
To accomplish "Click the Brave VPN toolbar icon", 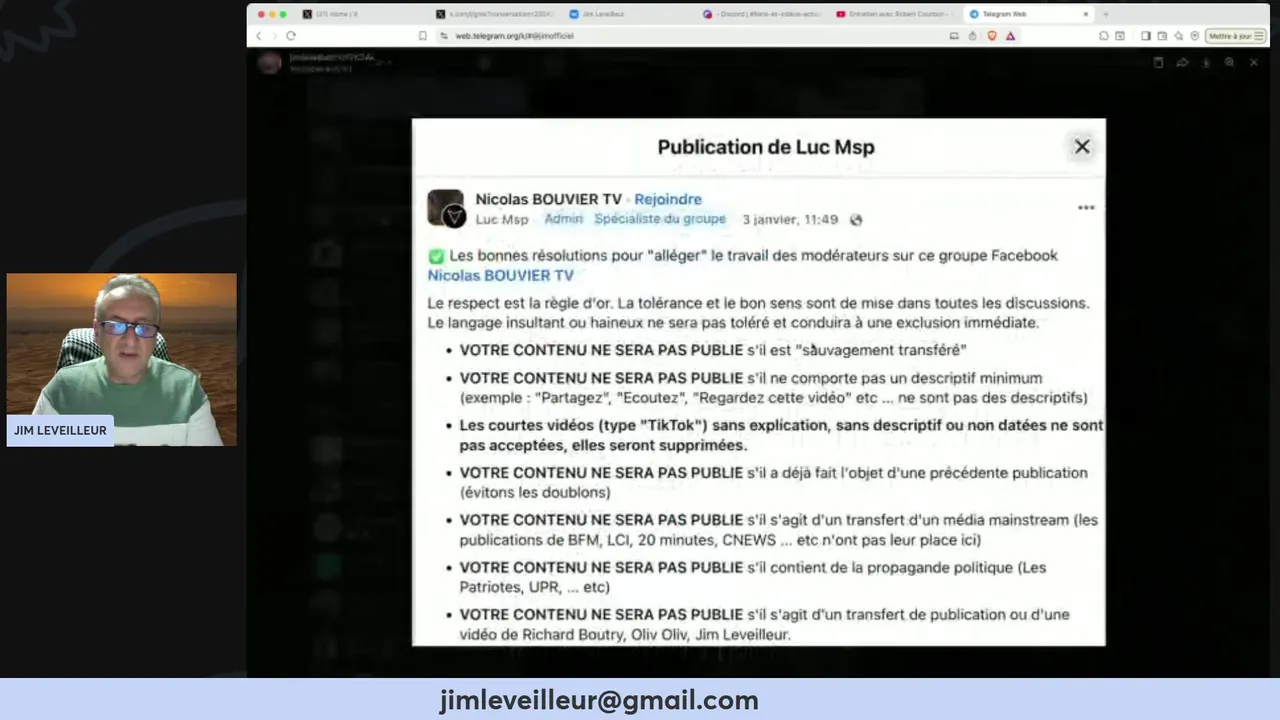I will pyautogui.click(x=1194, y=36).
